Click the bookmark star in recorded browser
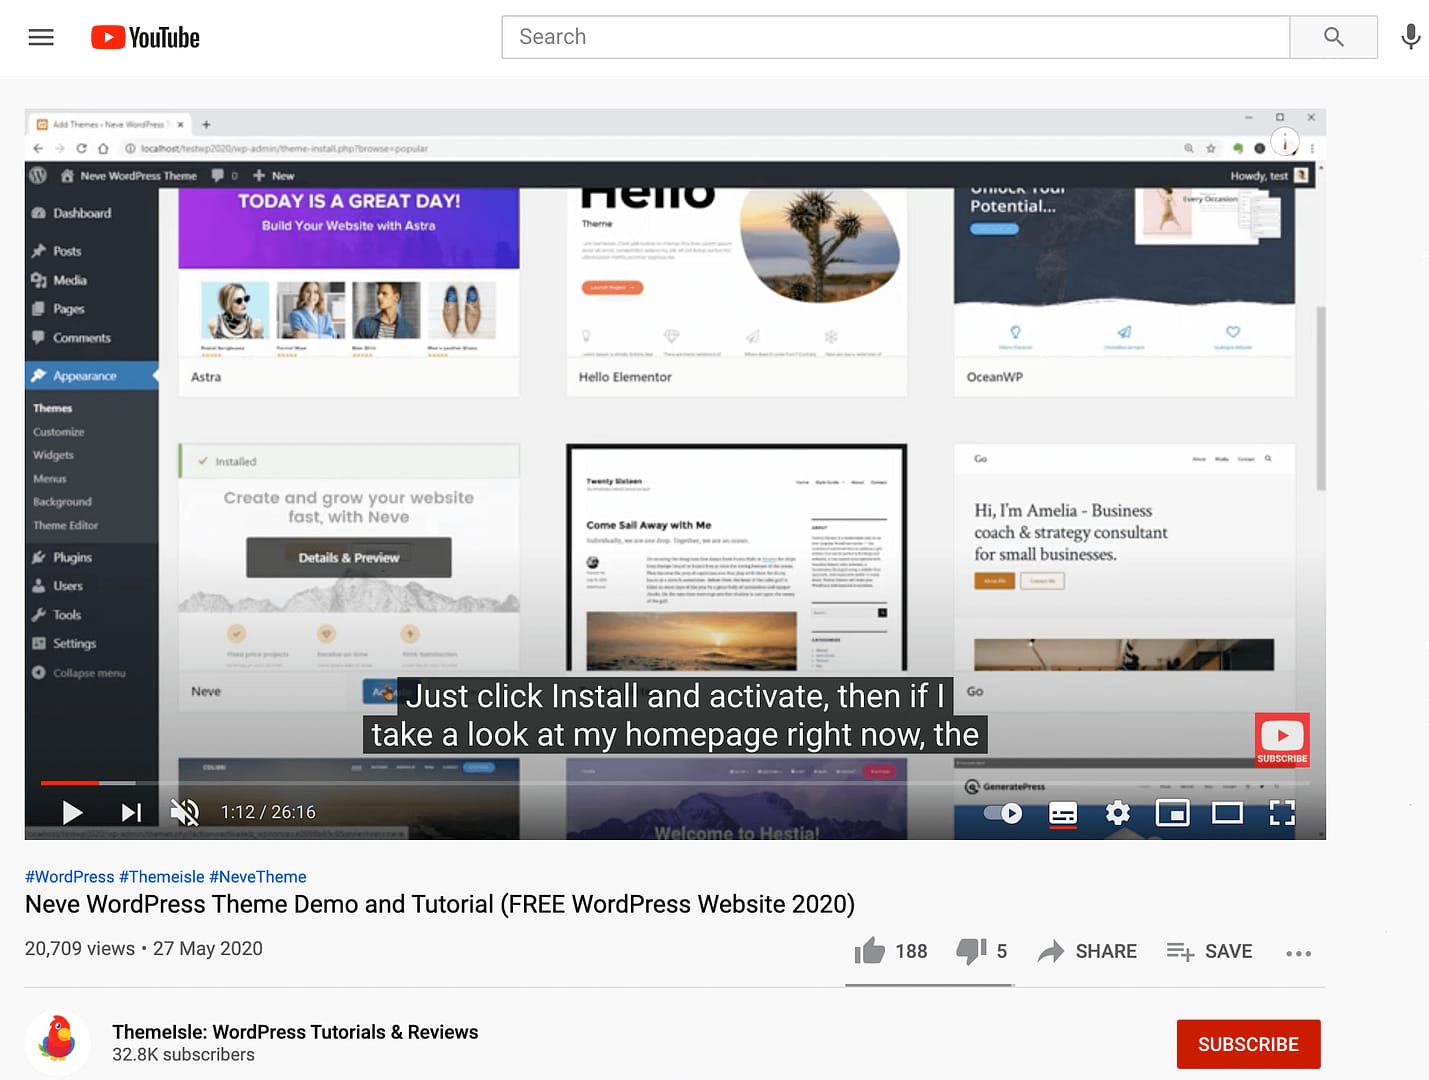 (x=1211, y=148)
